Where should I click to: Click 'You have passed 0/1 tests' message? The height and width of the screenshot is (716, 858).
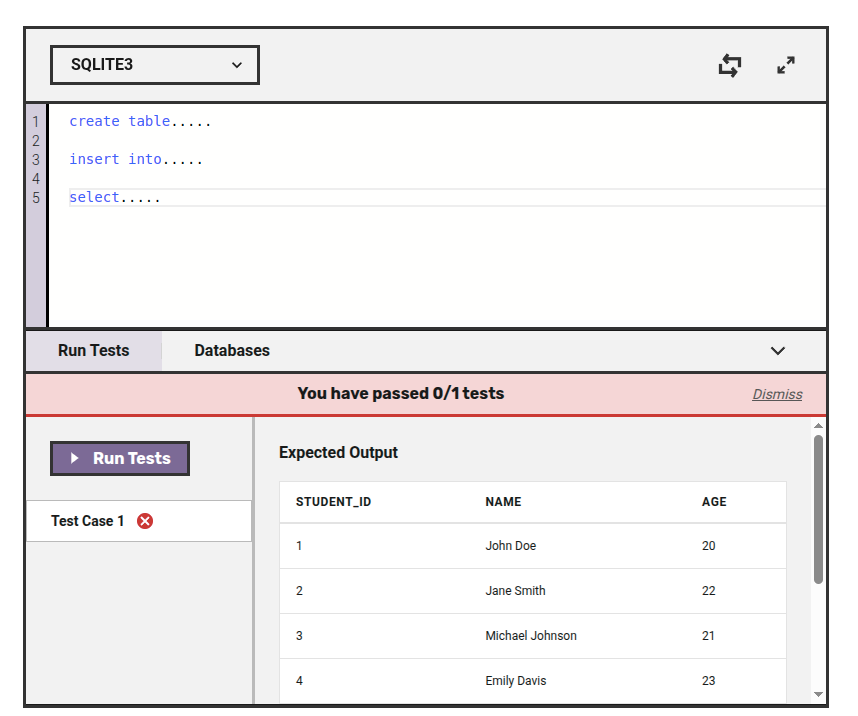coord(401,393)
